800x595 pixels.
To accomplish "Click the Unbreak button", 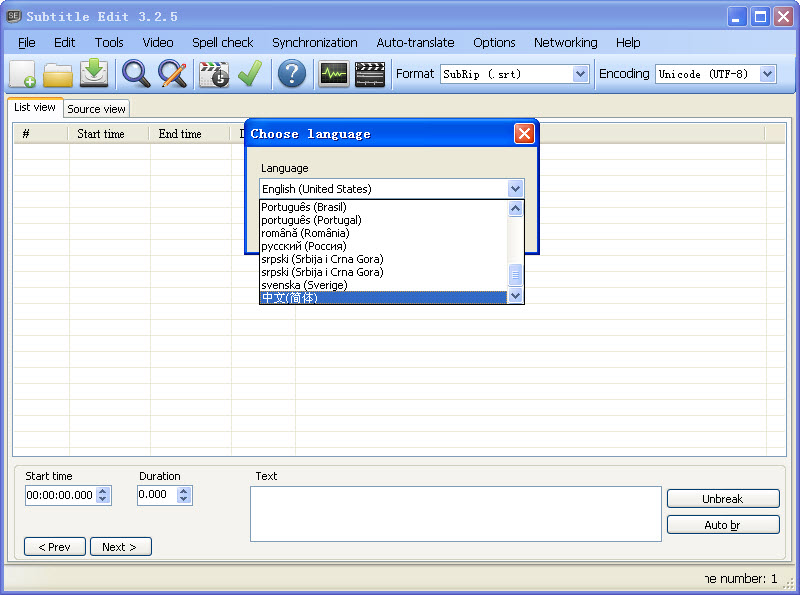I will tap(723, 499).
